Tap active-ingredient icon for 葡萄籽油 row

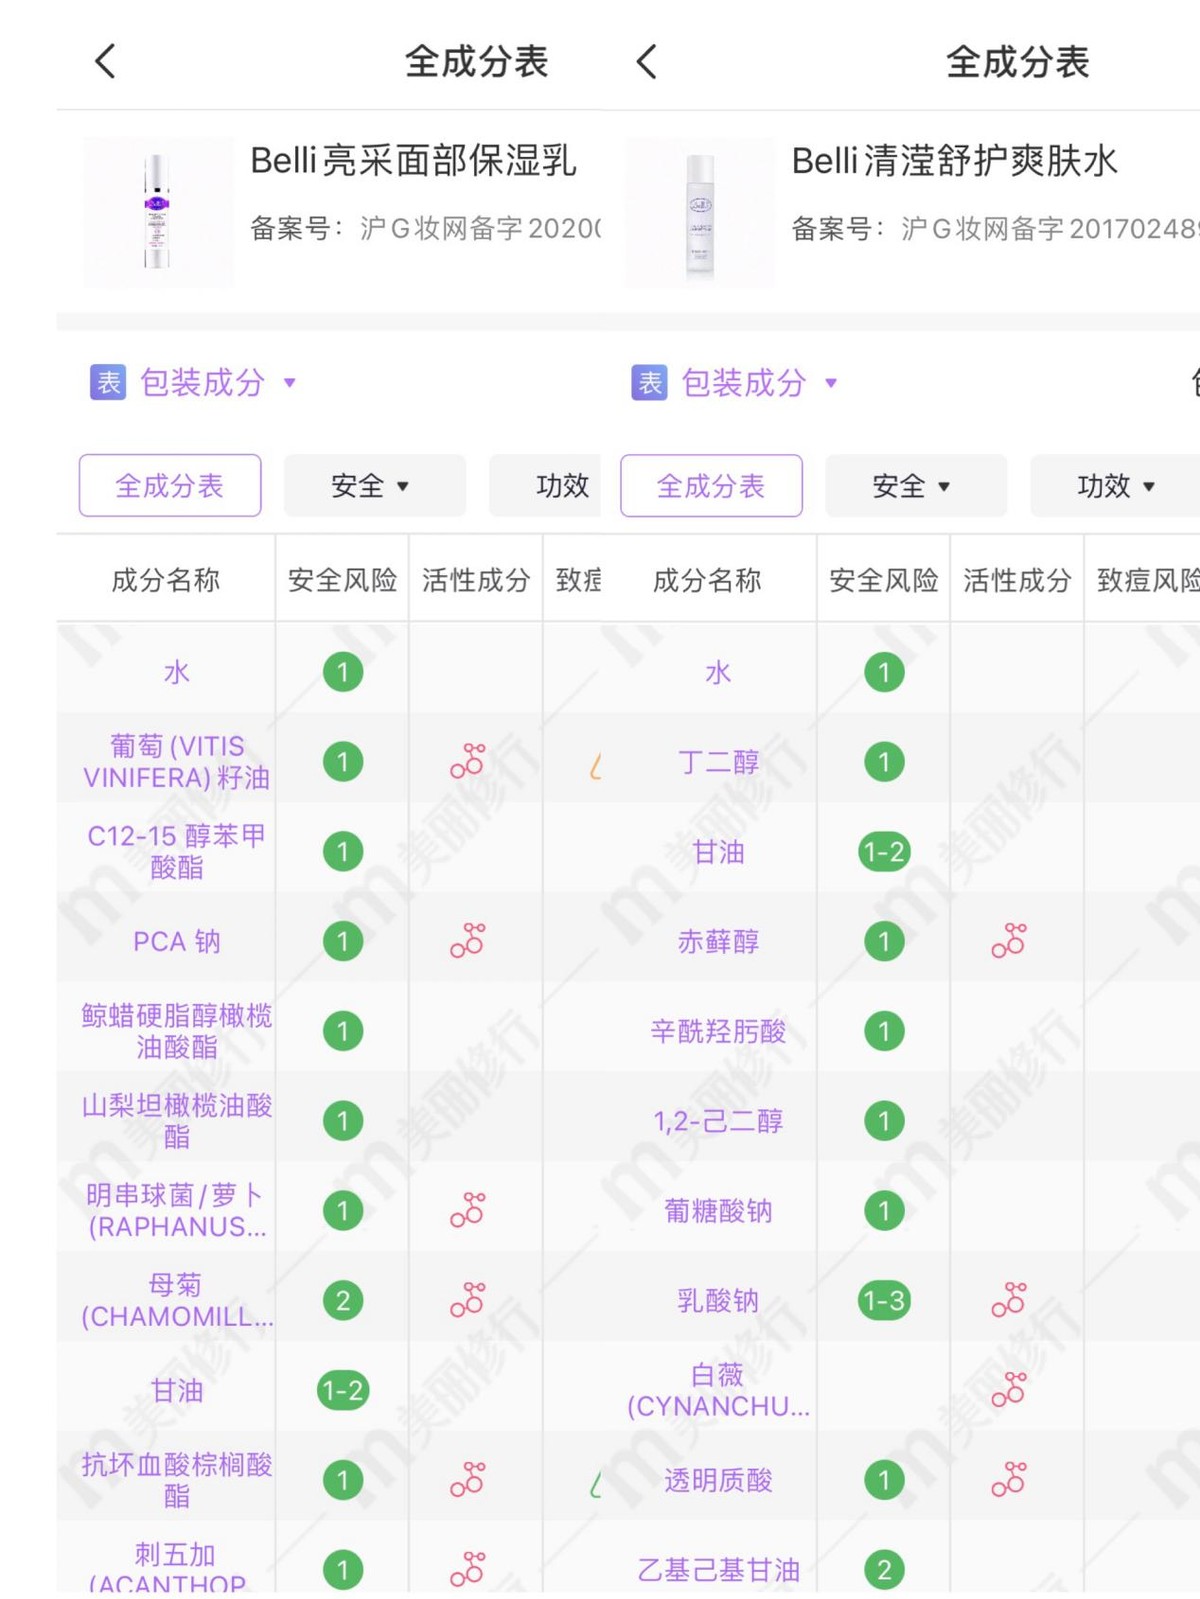pos(468,761)
